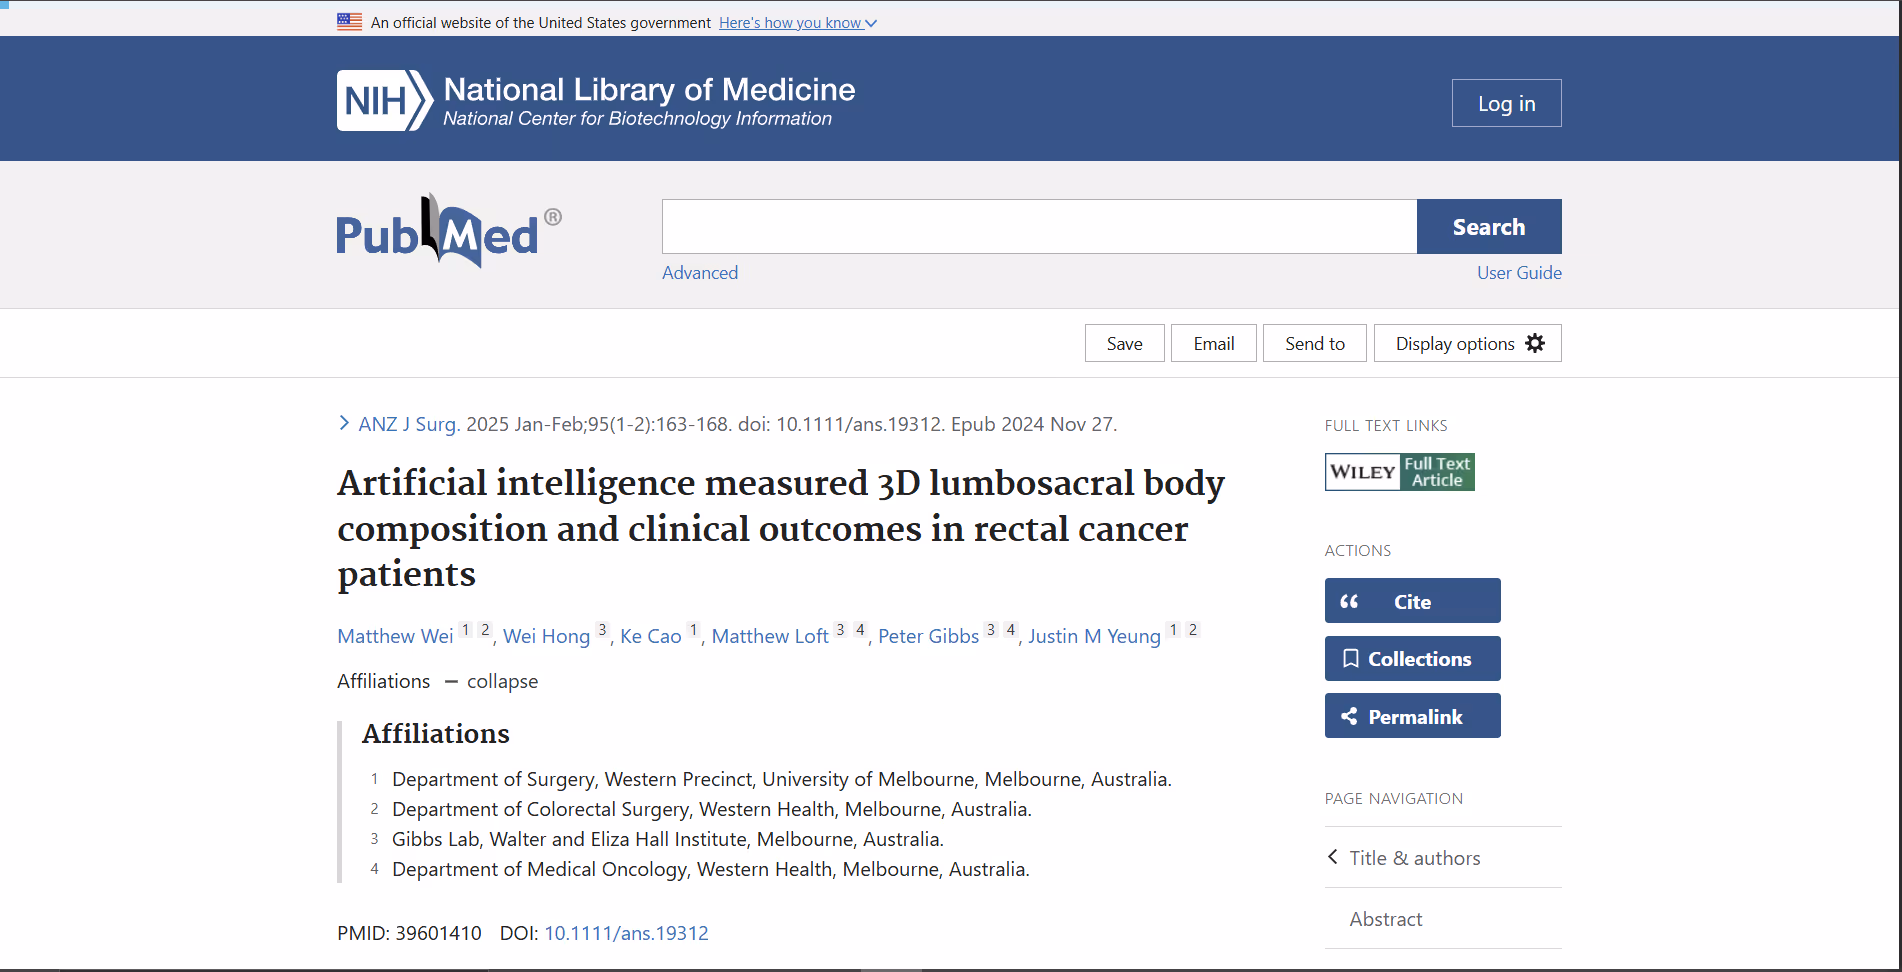Click the Search button
This screenshot has width=1902, height=972.
pos(1489,227)
